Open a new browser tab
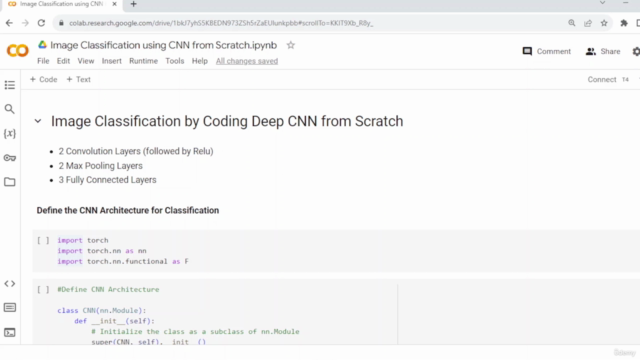Viewport: 640px width, 360px height. 133,4
